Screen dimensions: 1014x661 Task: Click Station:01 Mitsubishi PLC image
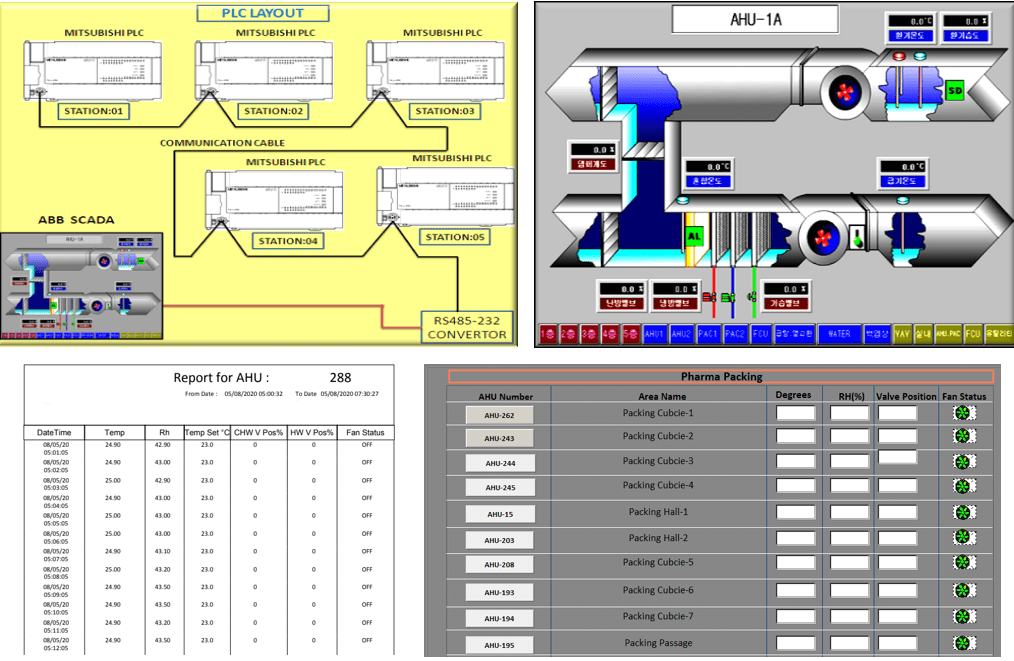(x=93, y=70)
